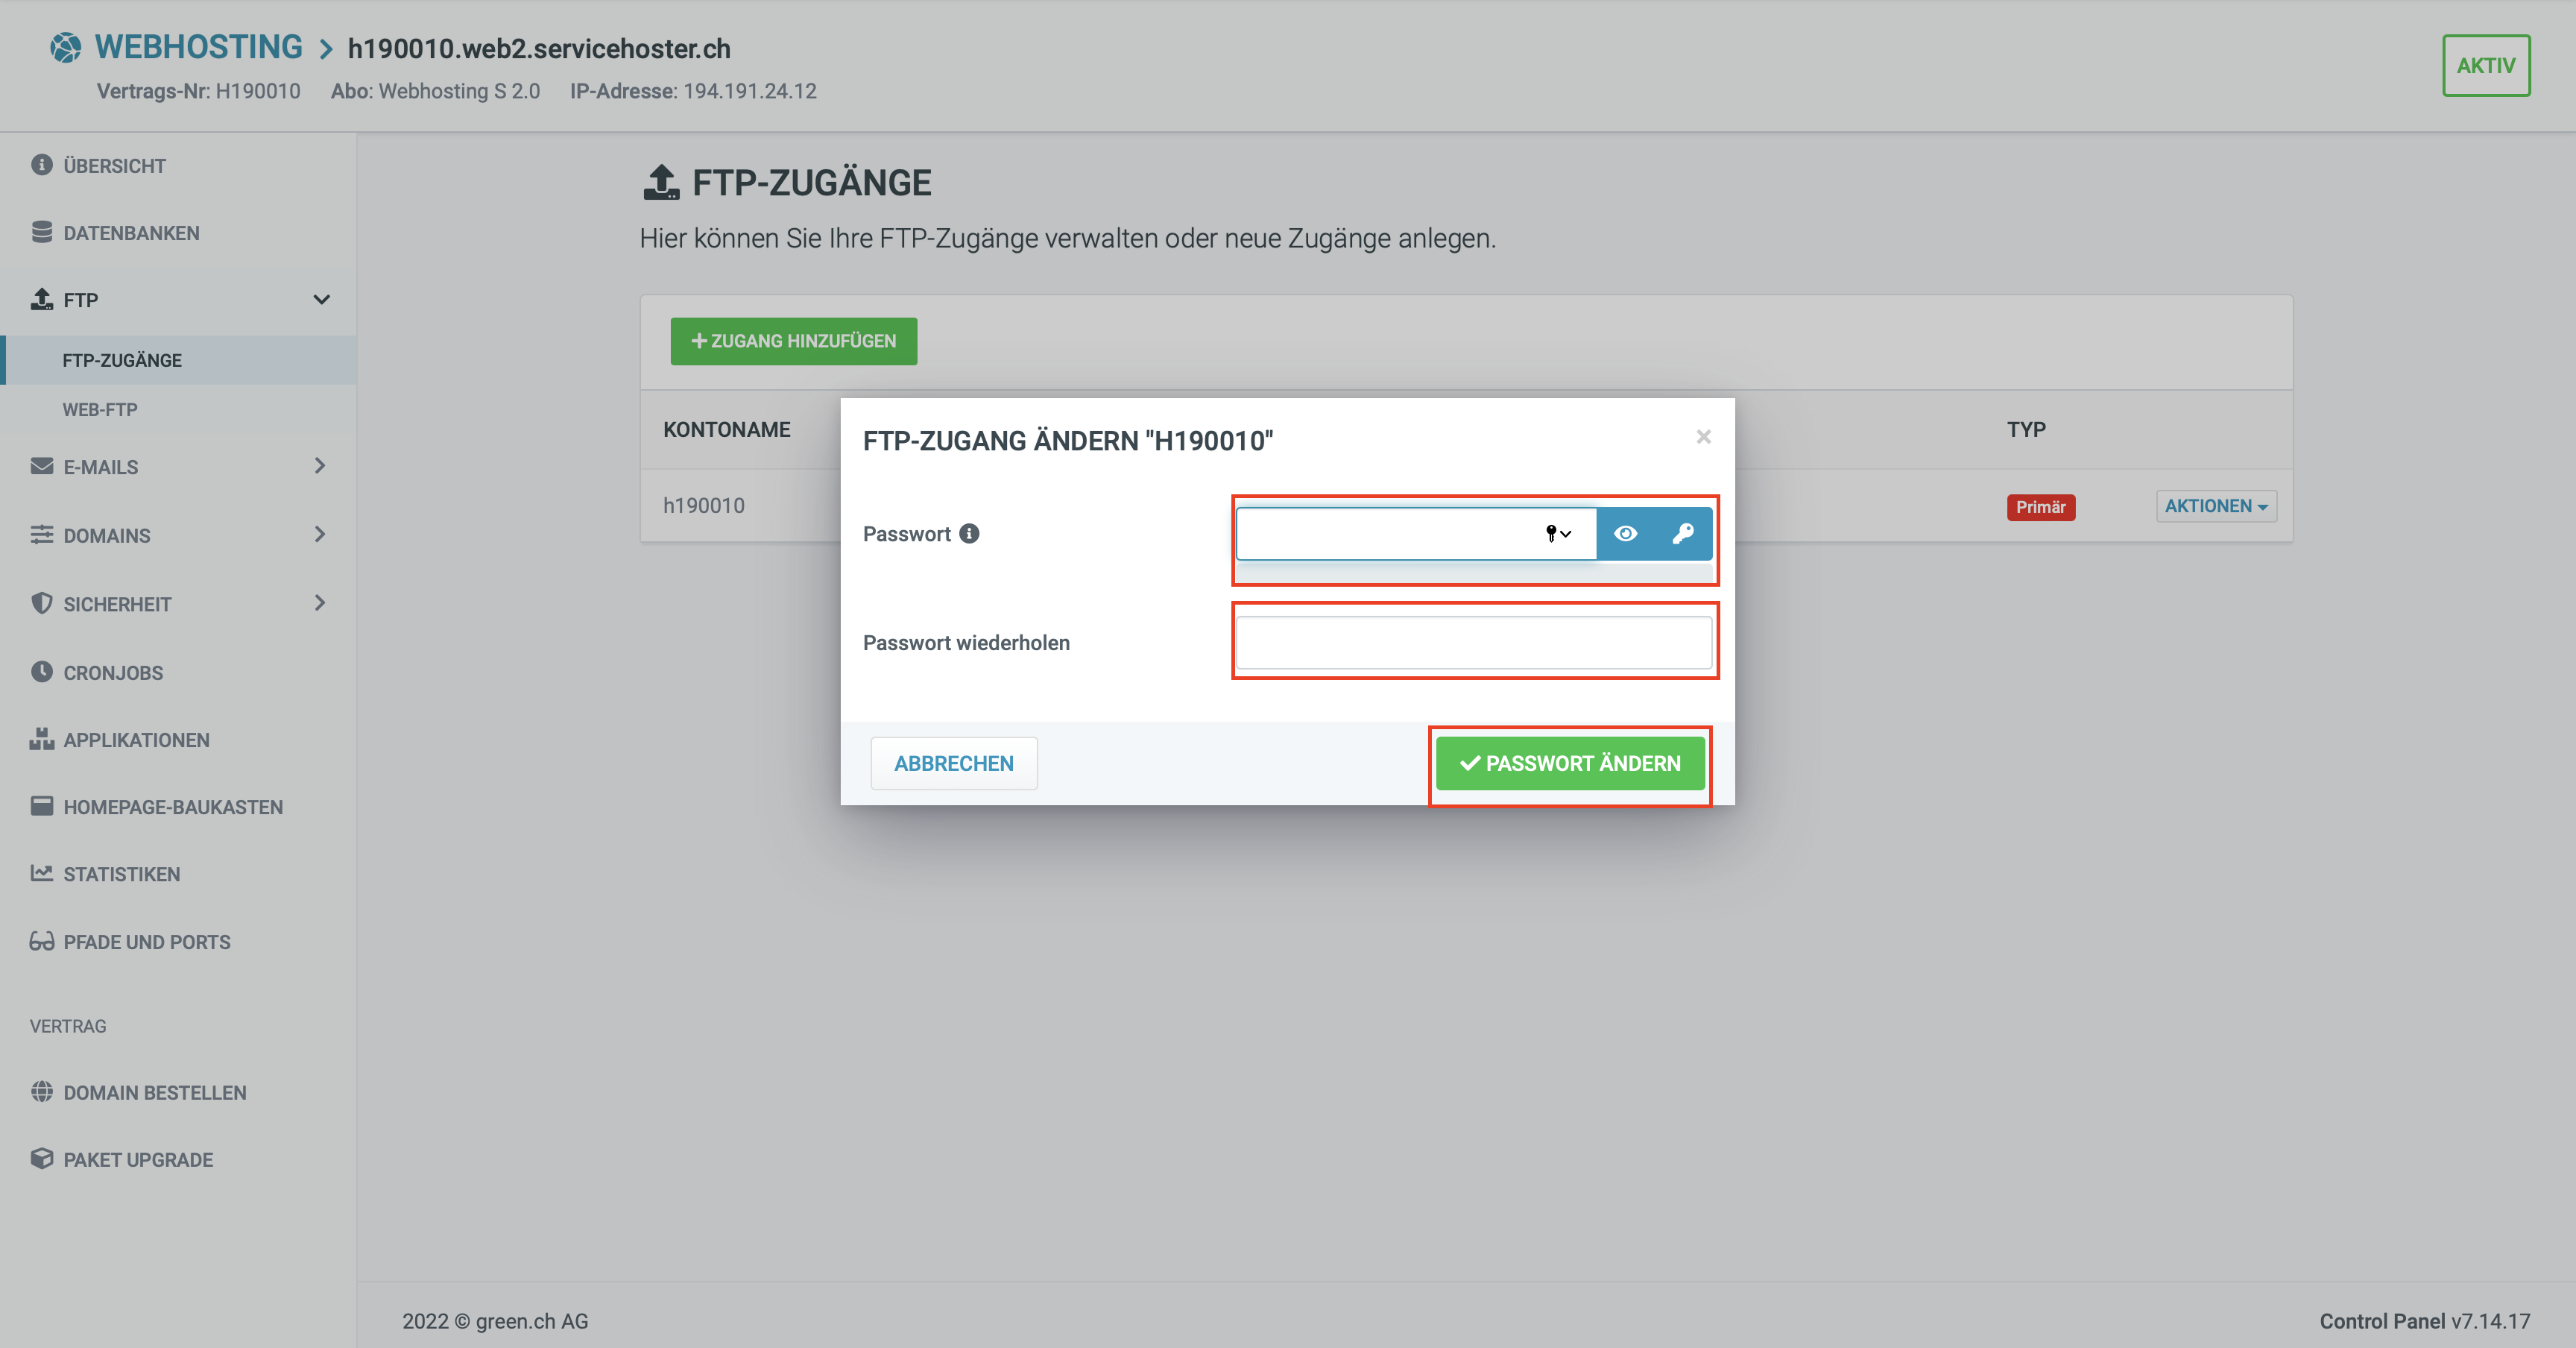
Task: Click the Datenbanken stack icon
Action: (x=41, y=232)
